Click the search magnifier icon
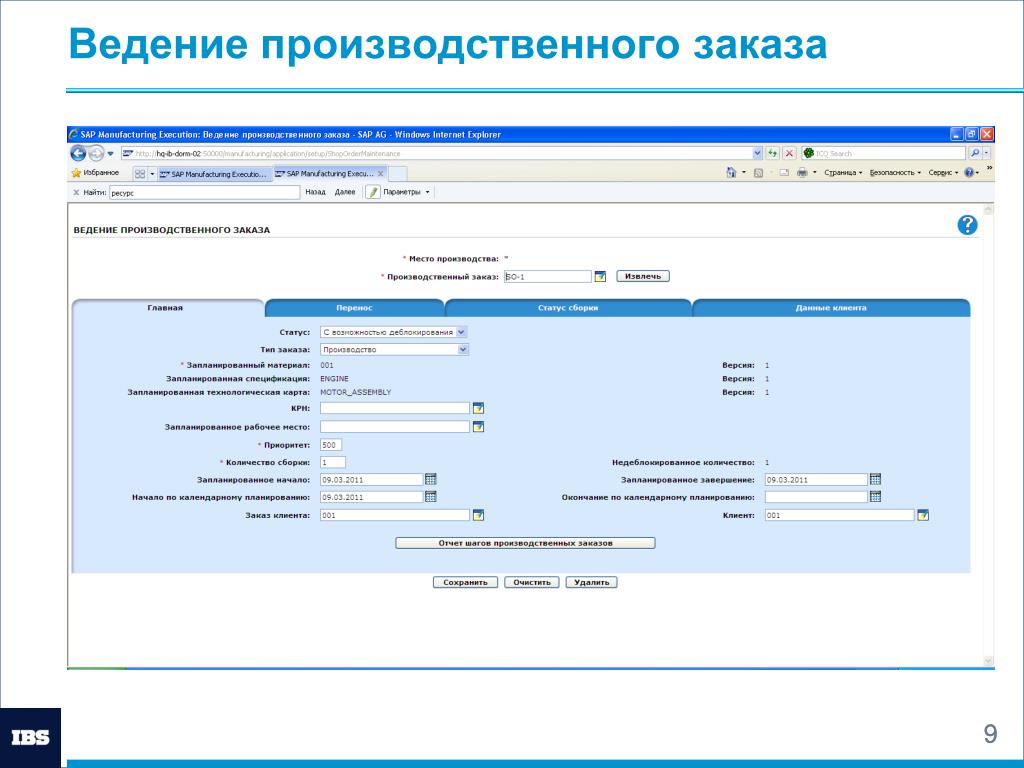The image size is (1024, 768). (975, 153)
